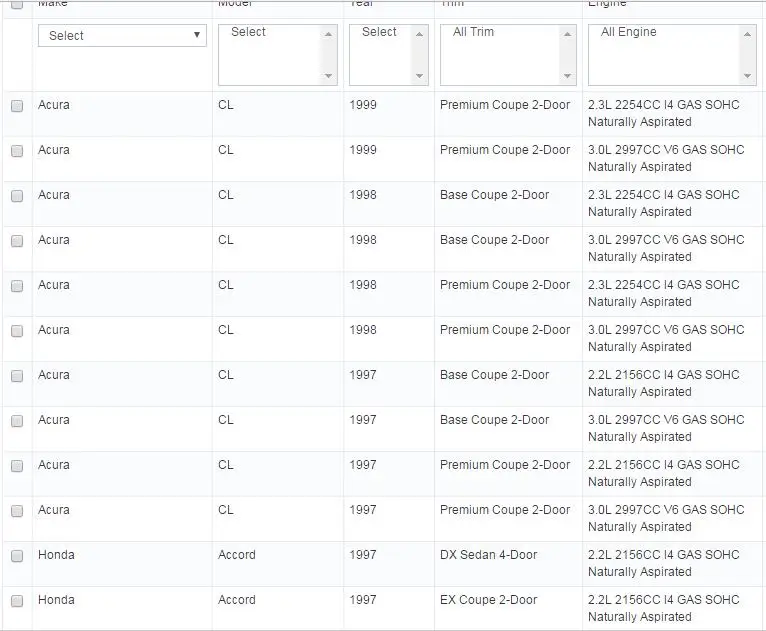Check the 1999 Acura CL 3.0L row checkbox
The height and width of the screenshot is (631, 766).
tap(17, 150)
